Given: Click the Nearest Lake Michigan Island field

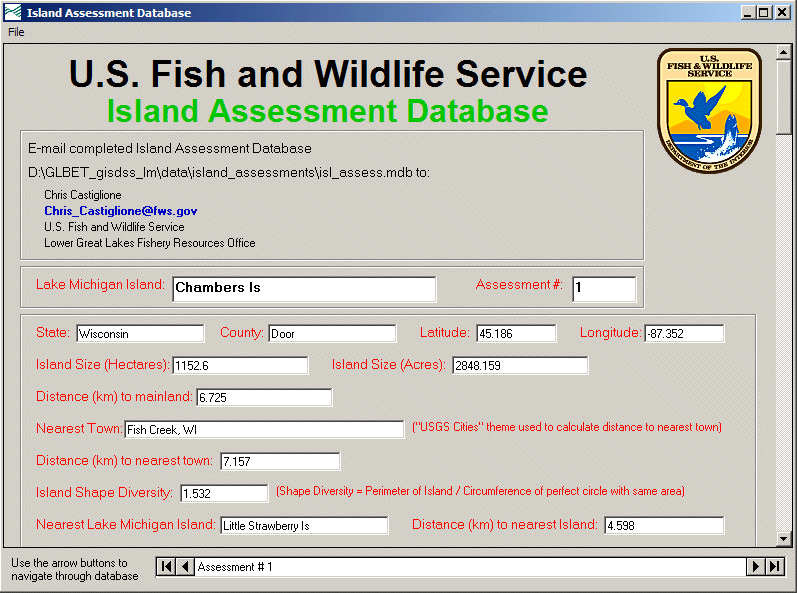Looking at the screenshot, I should pos(304,525).
